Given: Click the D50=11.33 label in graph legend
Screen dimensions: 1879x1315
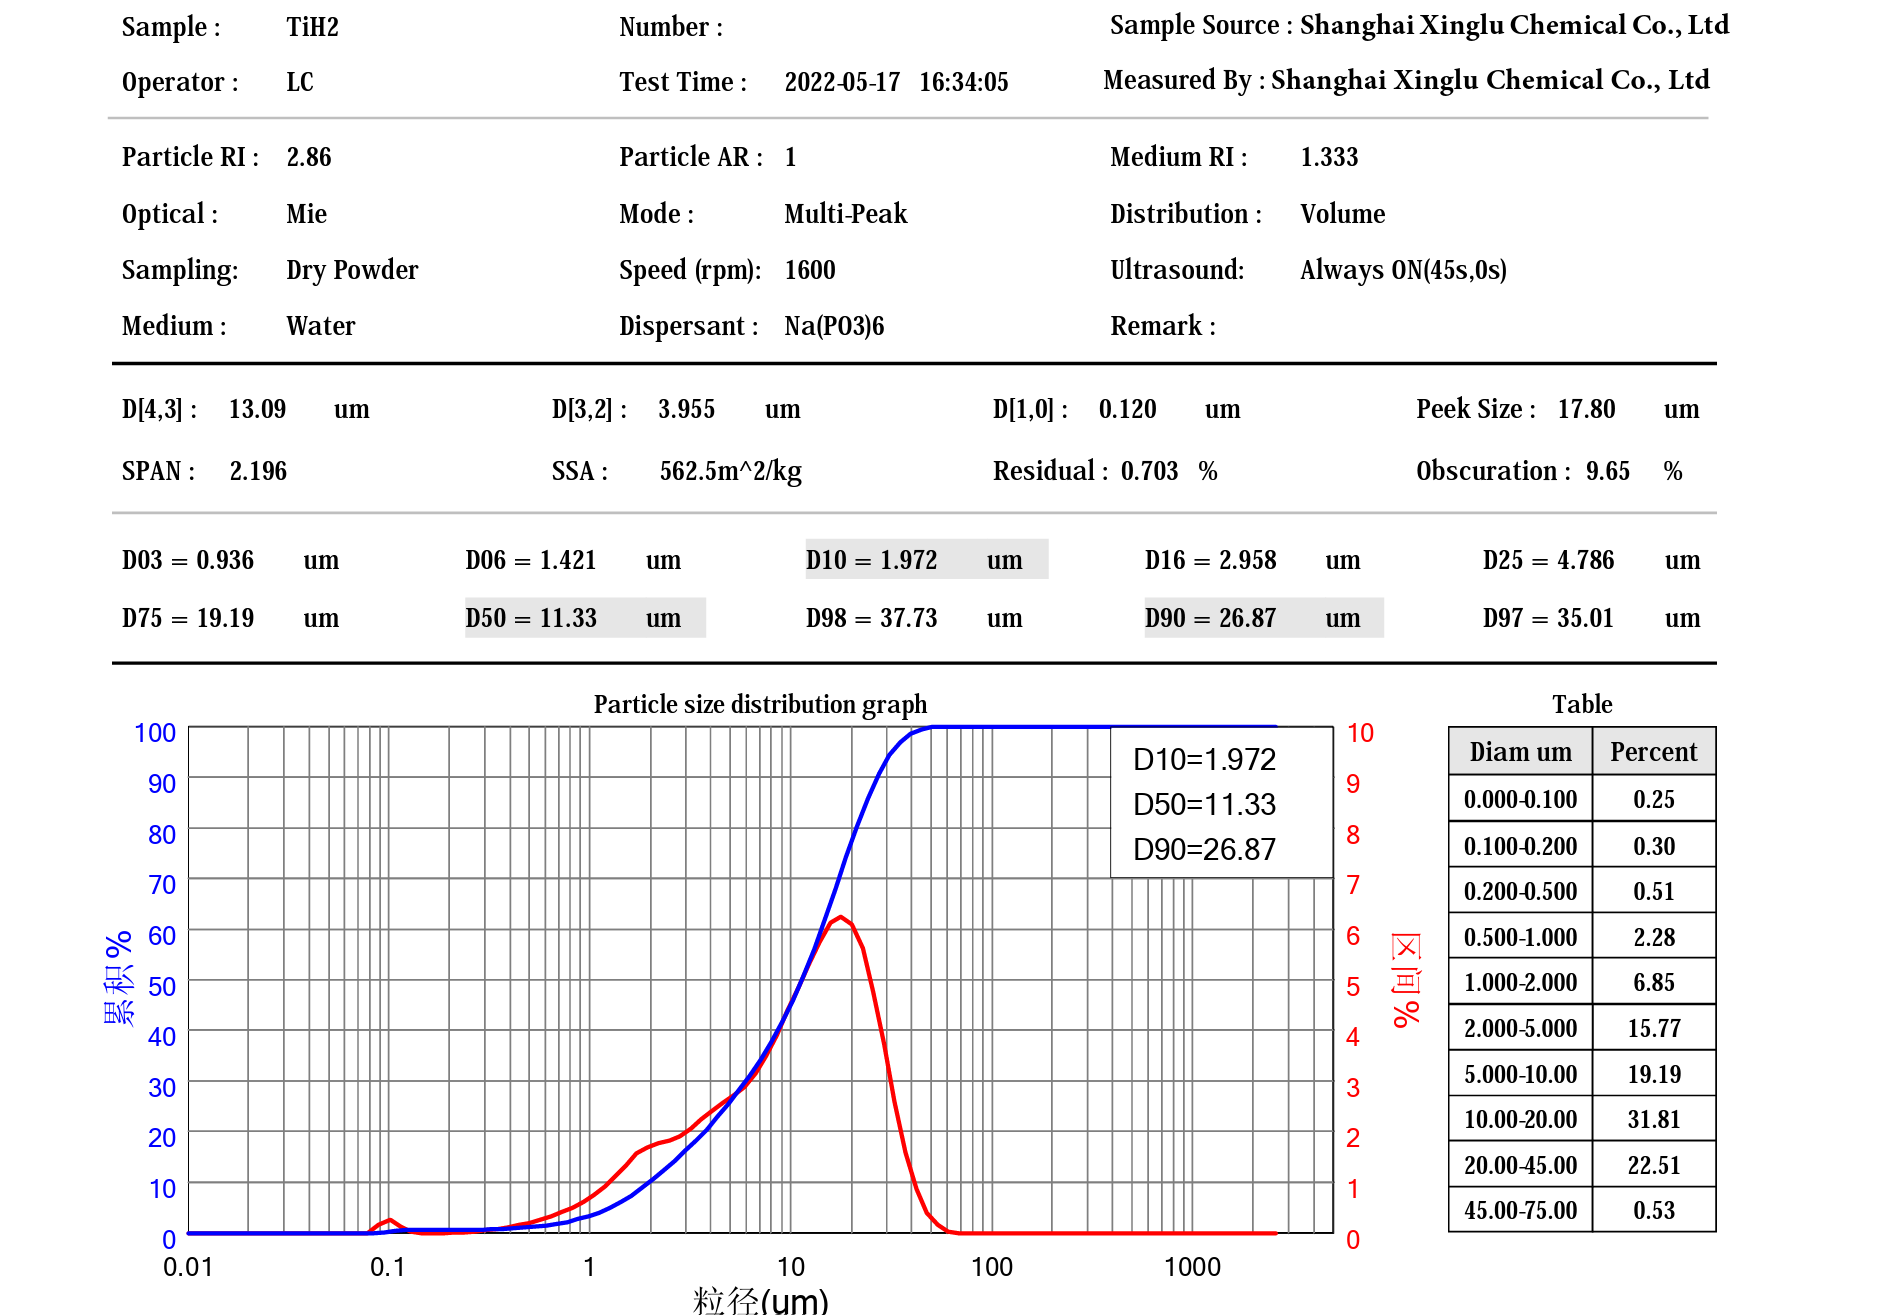Looking at the screenshot, I should 1204,804.
